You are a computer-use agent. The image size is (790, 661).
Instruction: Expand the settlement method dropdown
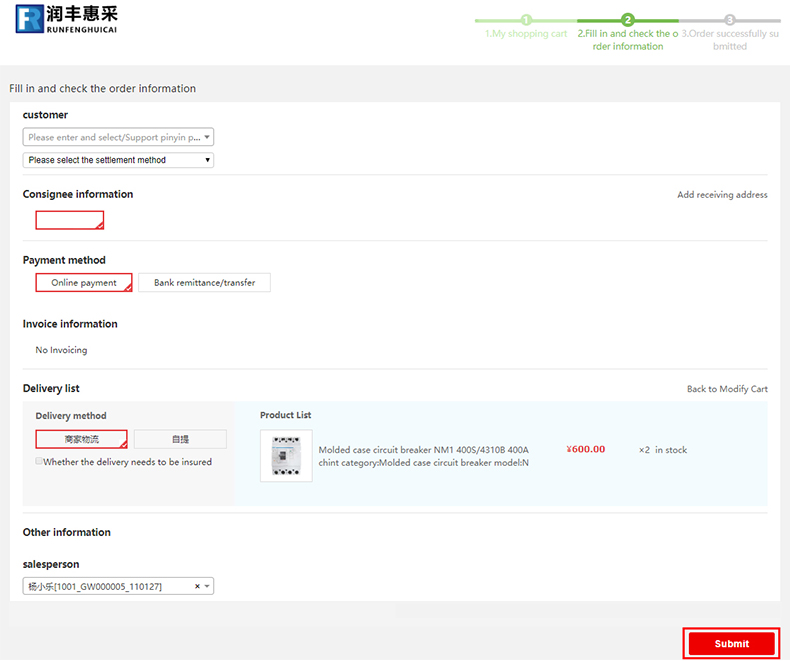[118, 160]
